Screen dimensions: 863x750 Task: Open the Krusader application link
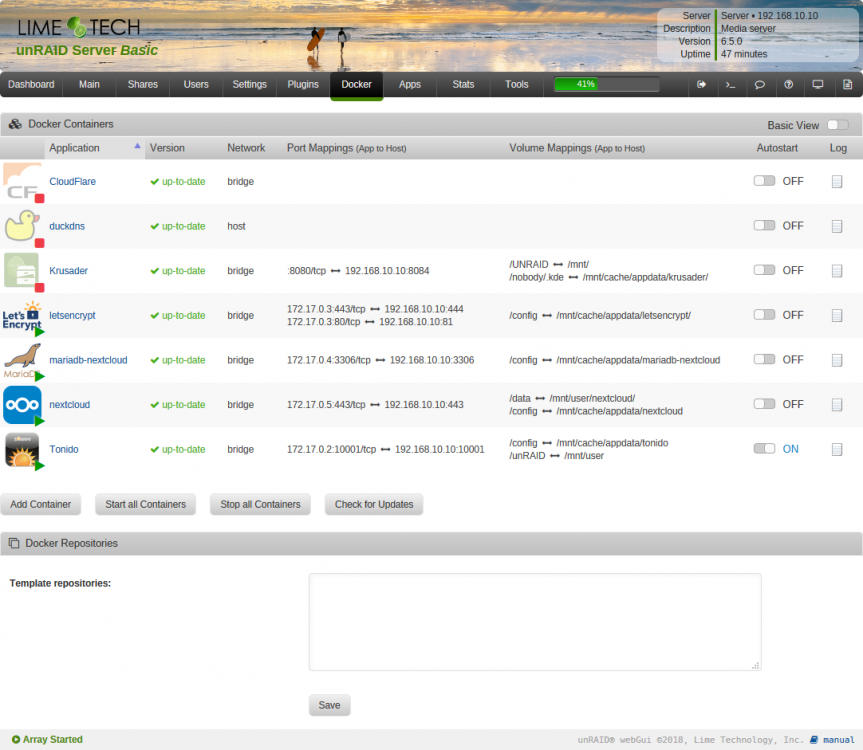tap(69, 271)
